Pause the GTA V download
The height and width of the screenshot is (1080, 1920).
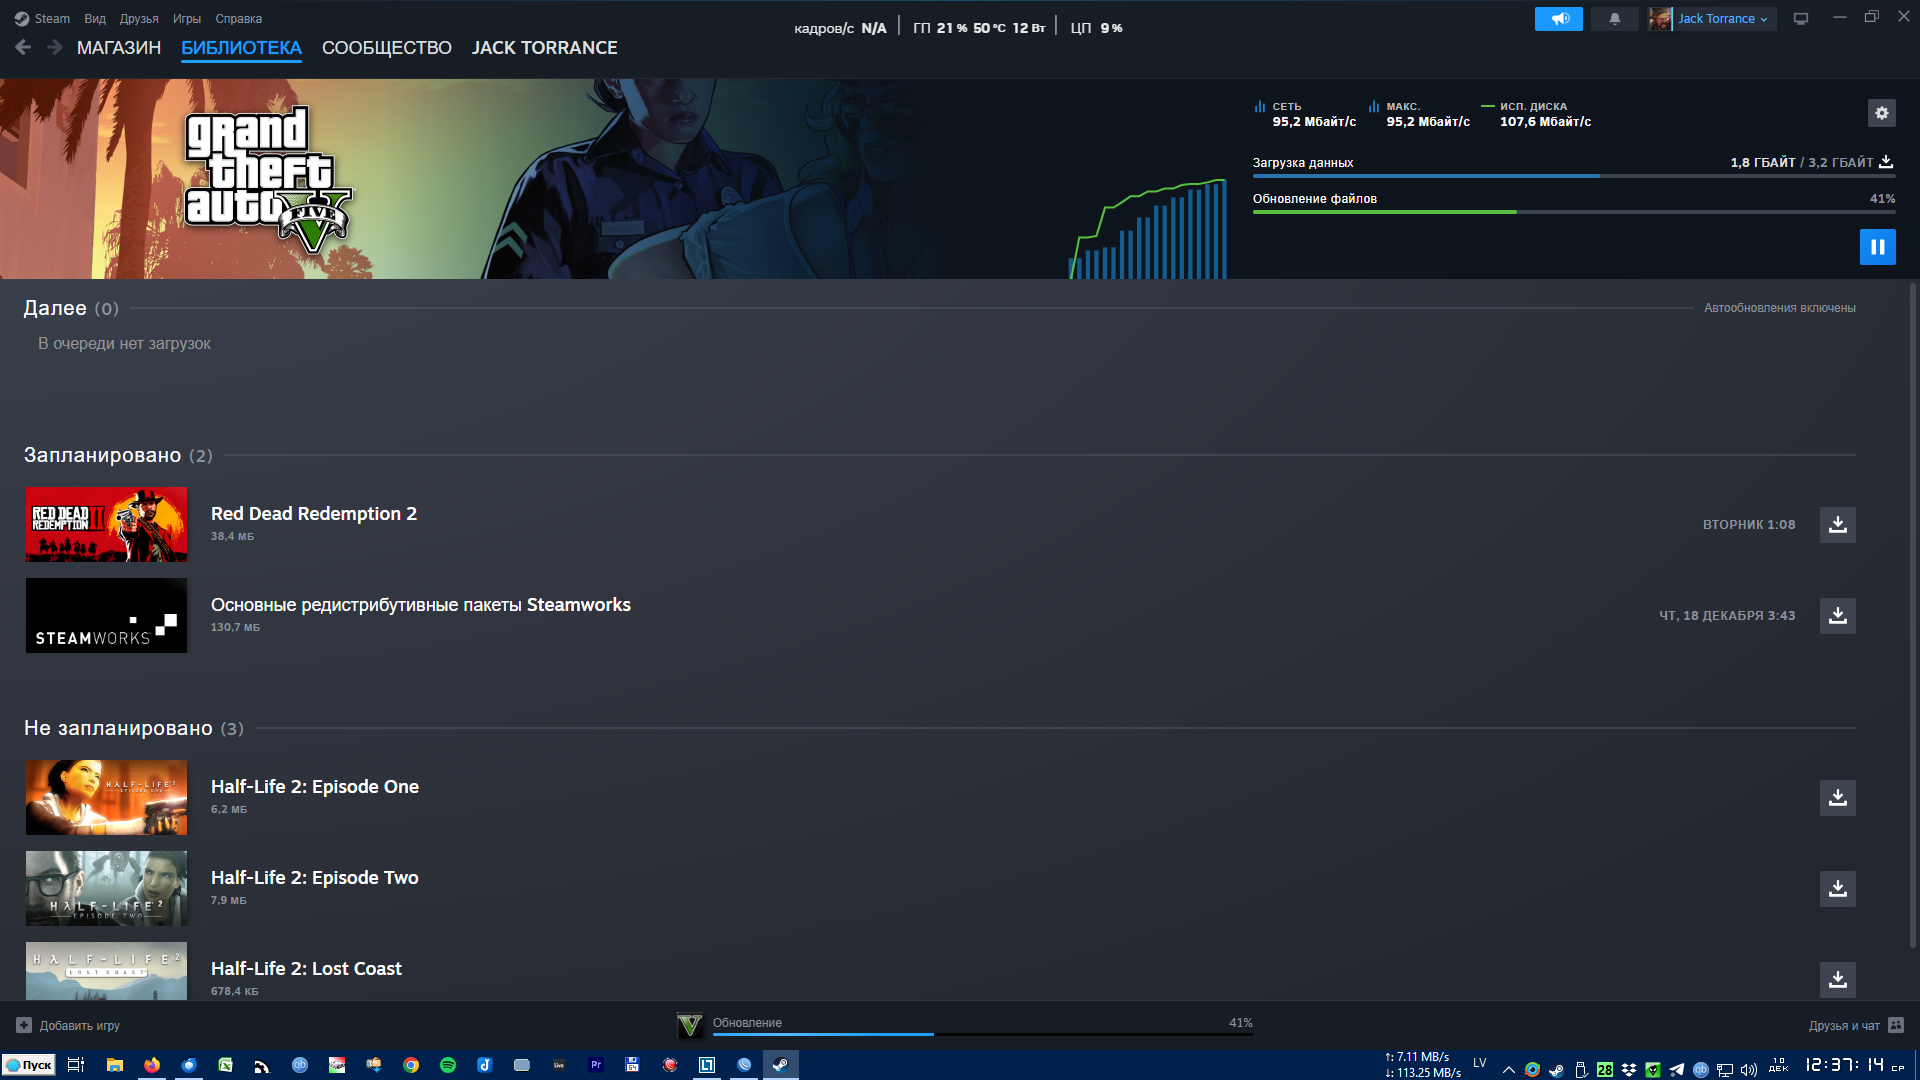(1877, 247)
